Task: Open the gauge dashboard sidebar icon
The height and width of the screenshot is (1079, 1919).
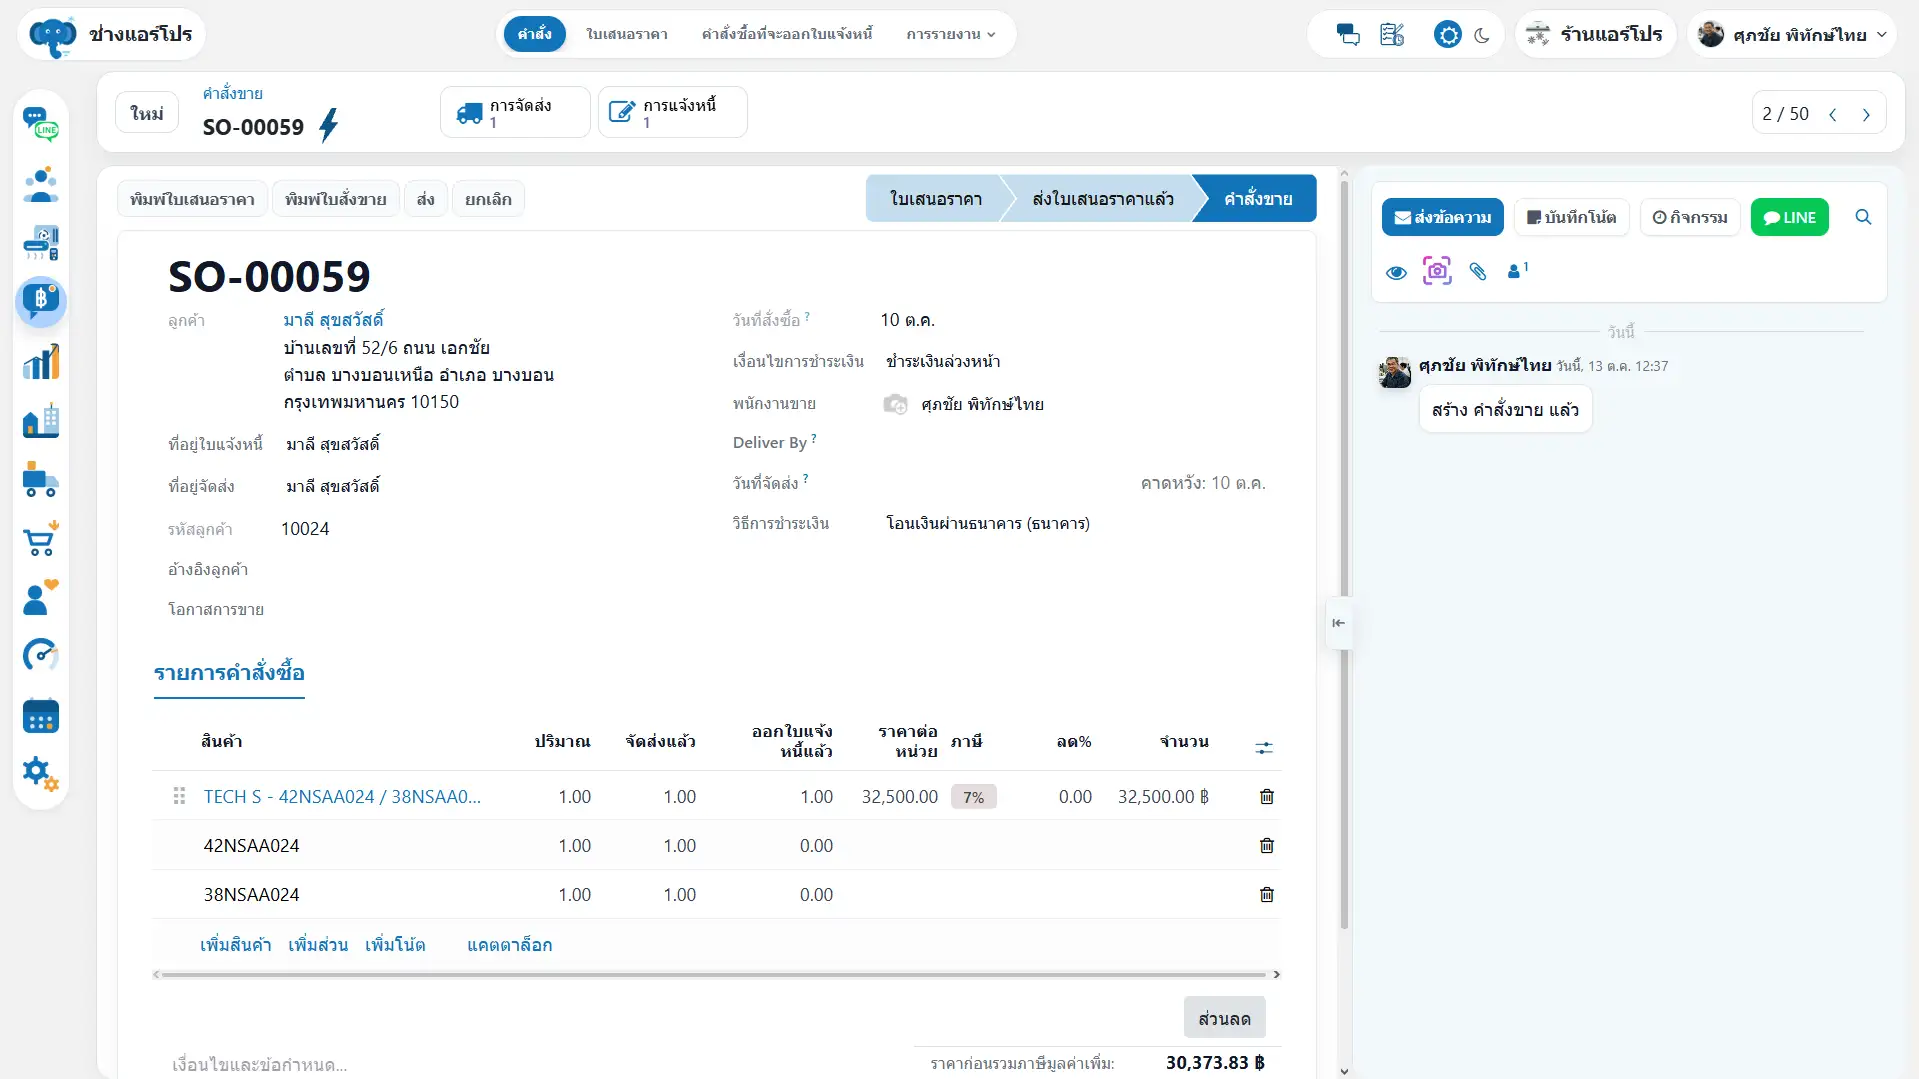Action: [40, 656]
